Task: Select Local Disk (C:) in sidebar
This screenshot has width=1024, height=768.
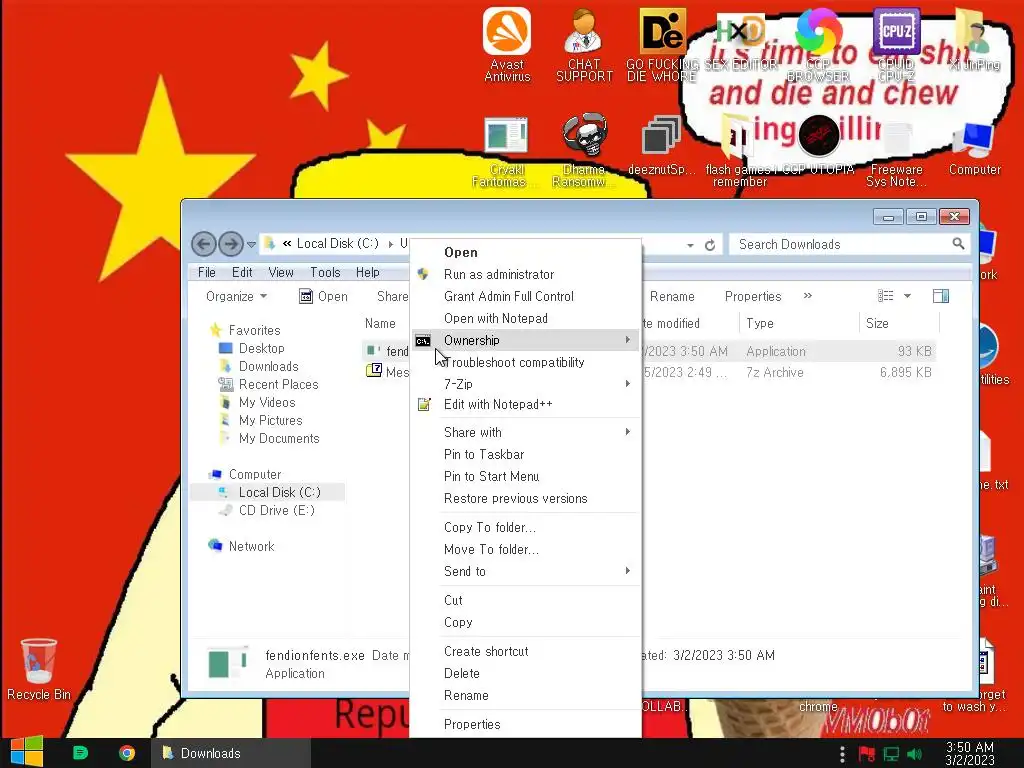Action: click(x=280, y=492)
